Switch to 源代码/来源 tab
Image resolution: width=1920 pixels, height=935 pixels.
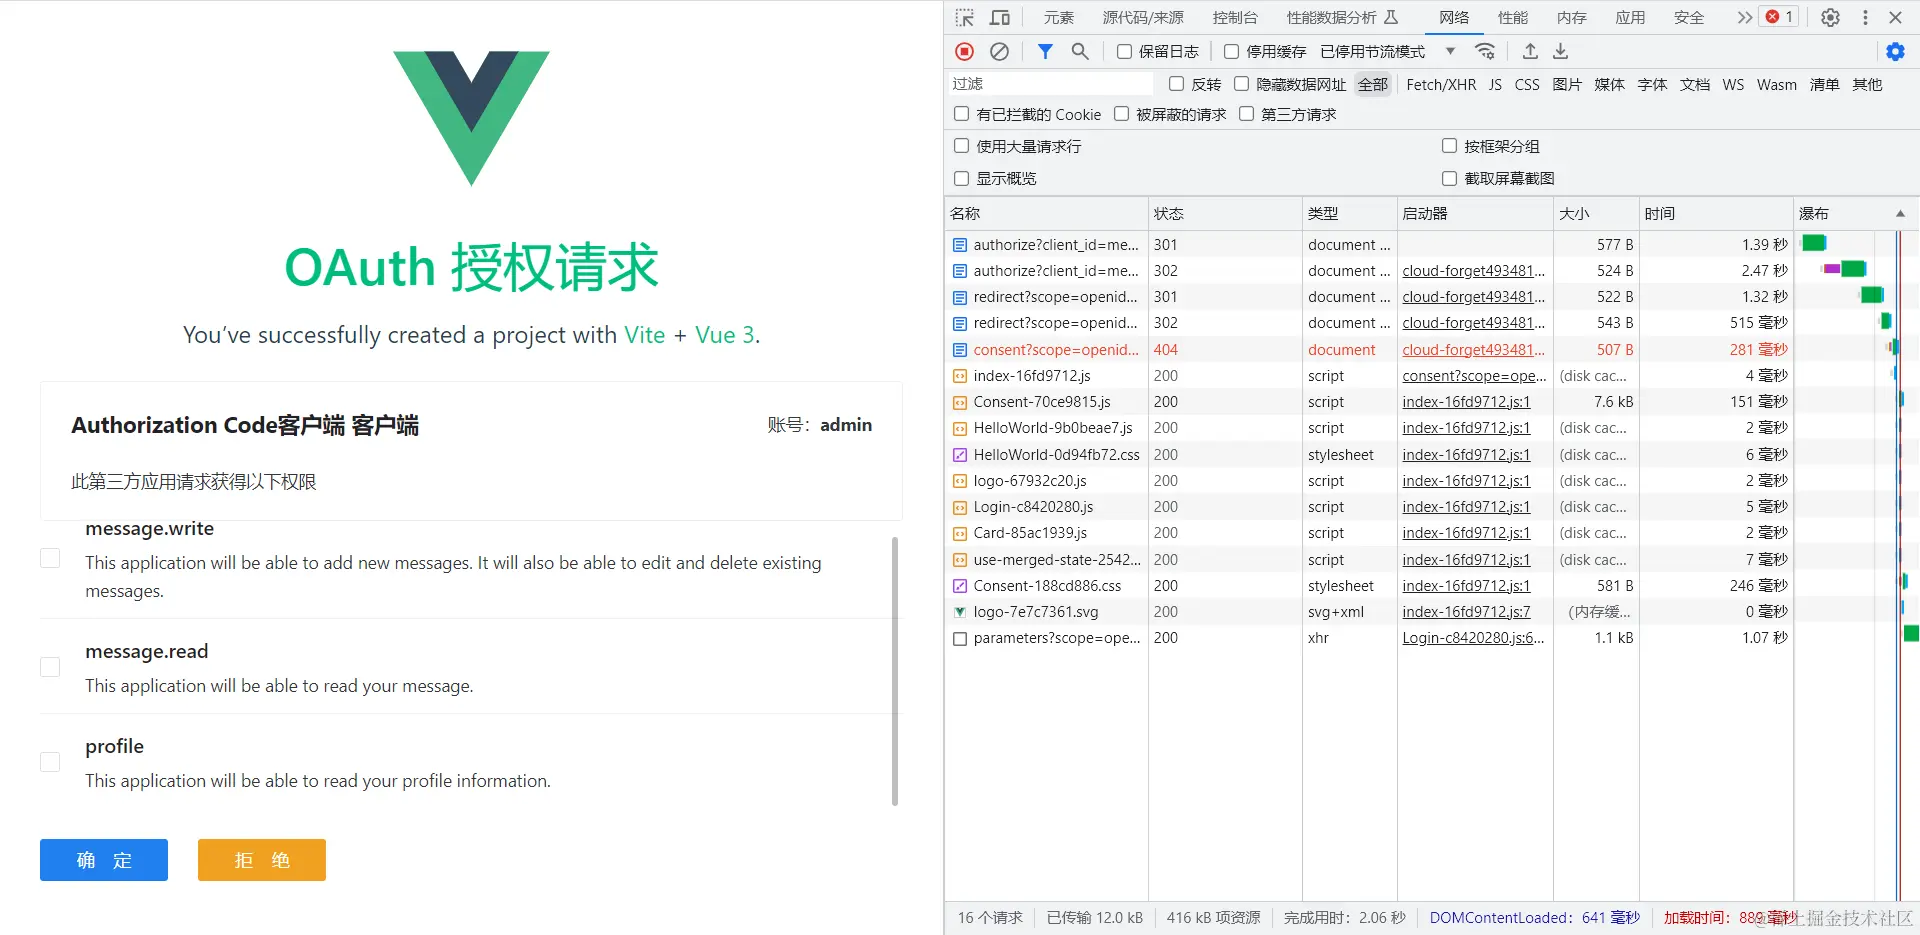1143,17
